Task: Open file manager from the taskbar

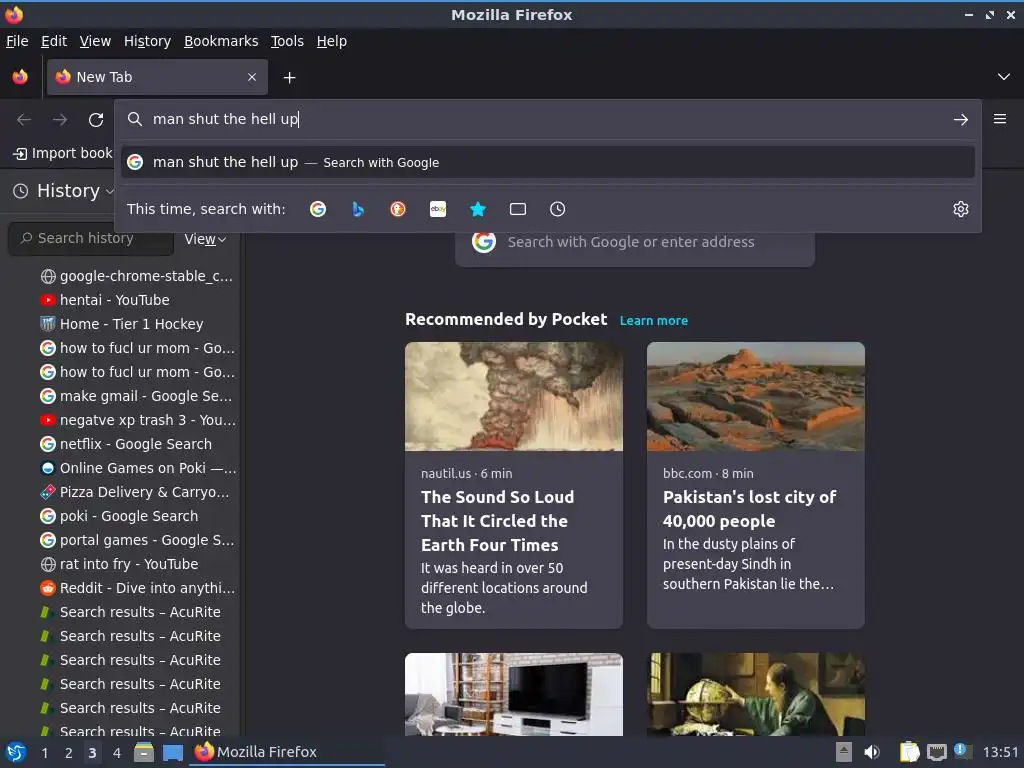Action: 144,752
